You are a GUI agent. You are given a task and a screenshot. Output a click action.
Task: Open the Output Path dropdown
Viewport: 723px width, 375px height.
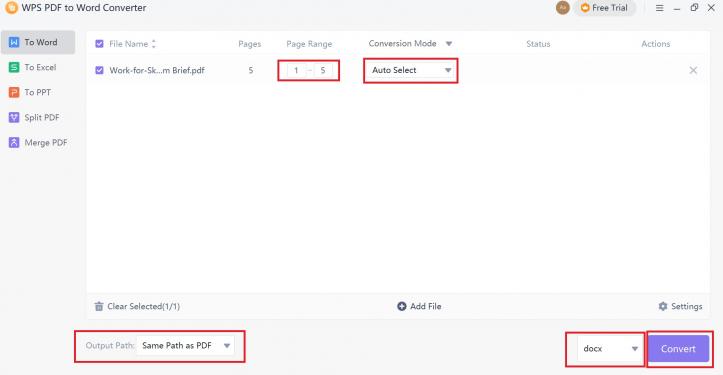click(x=185, y=345)
